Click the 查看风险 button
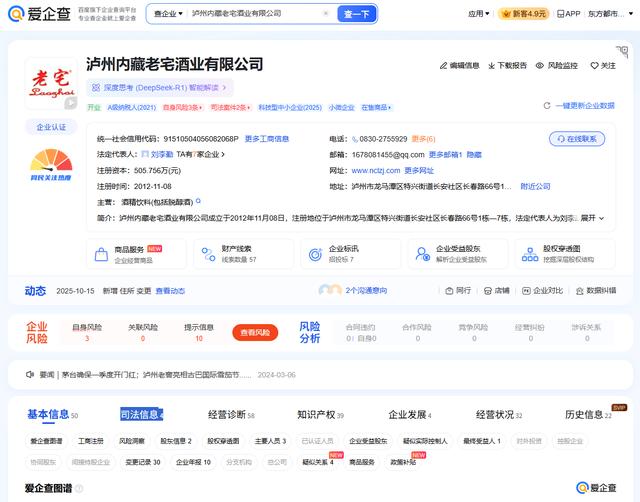This screenshot has width=640, height=502. click(255, 332)
